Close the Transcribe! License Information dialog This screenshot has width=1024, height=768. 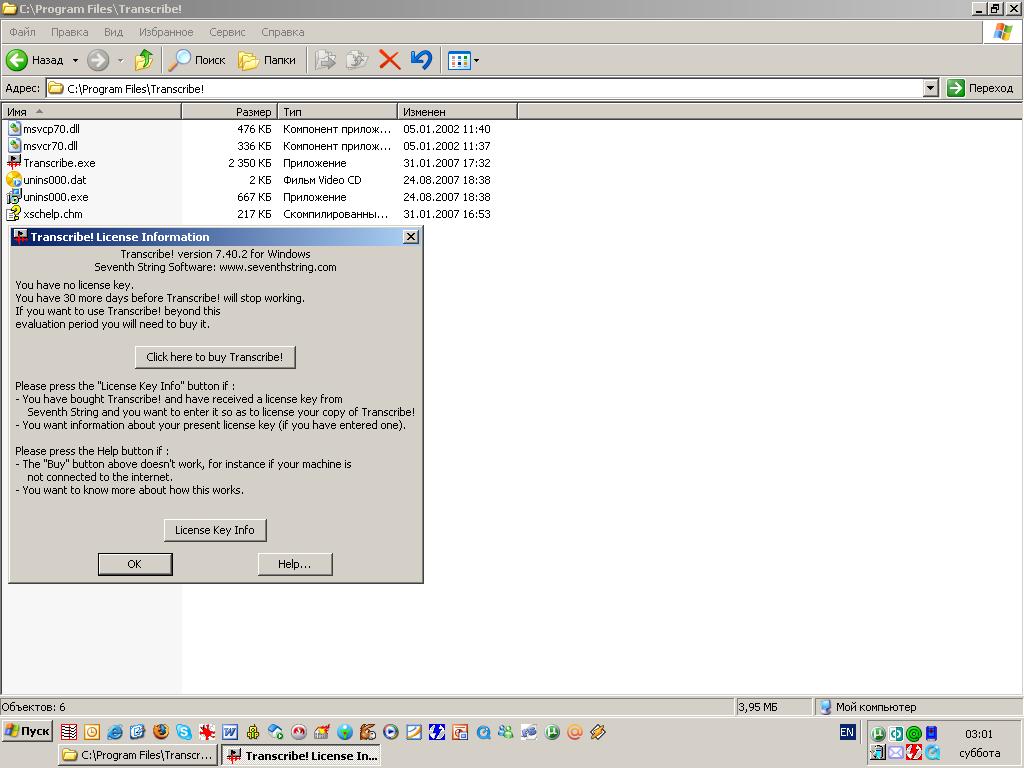[410, 236]
